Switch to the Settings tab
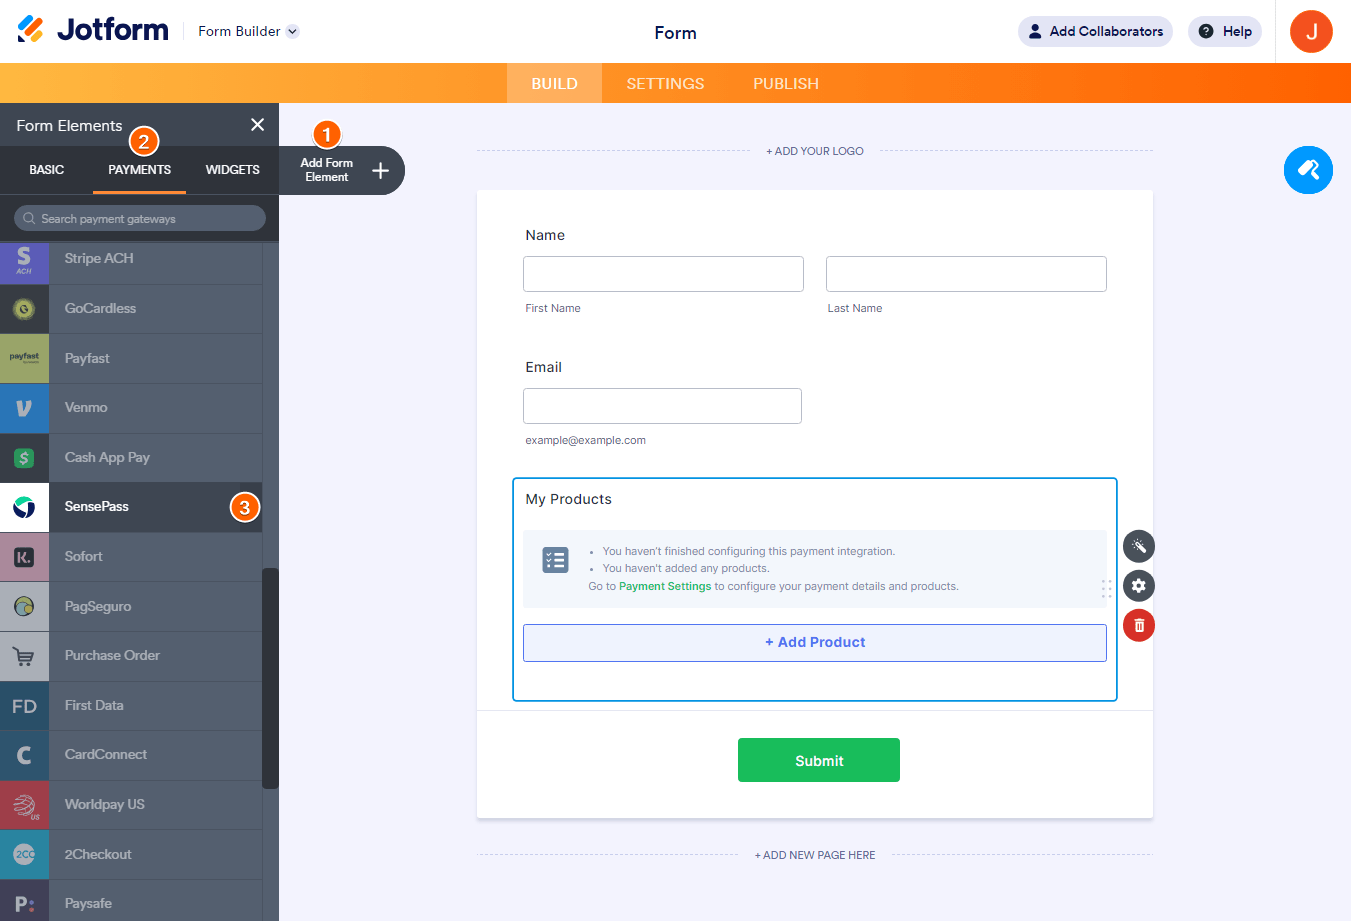The width and height of the screenshot is (1351, 921). (x=665, y=84)
